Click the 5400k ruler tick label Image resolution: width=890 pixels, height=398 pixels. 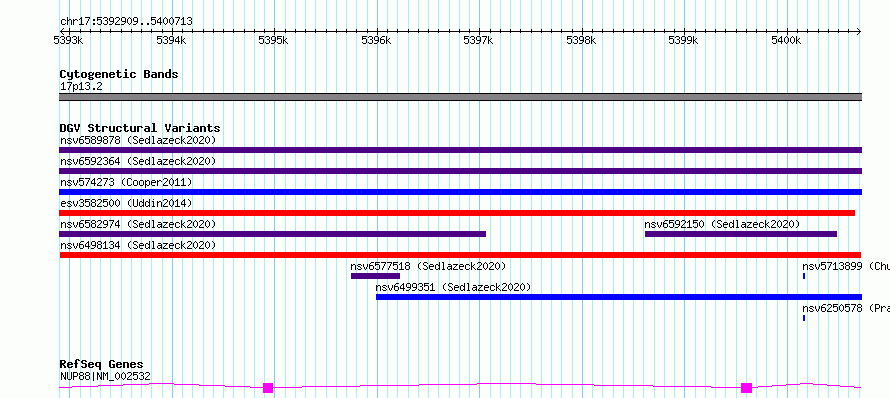tap(786, 40)
